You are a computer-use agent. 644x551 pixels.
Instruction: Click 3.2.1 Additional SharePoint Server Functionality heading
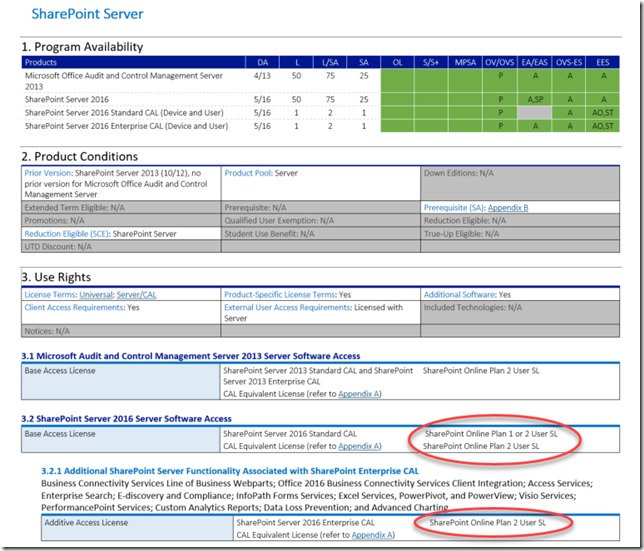pyautogui.click(x=230, y=471)
